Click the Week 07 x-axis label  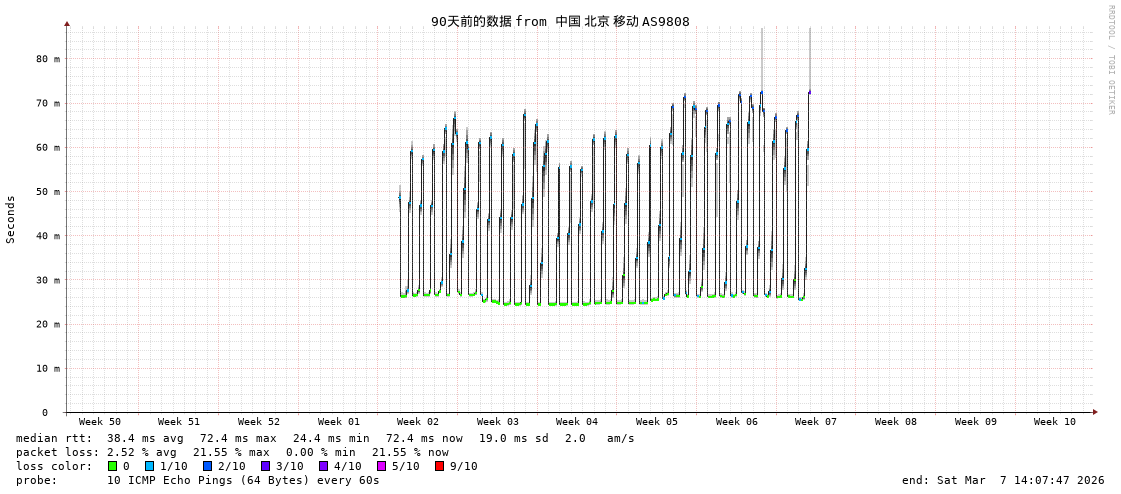coord(816,422)
